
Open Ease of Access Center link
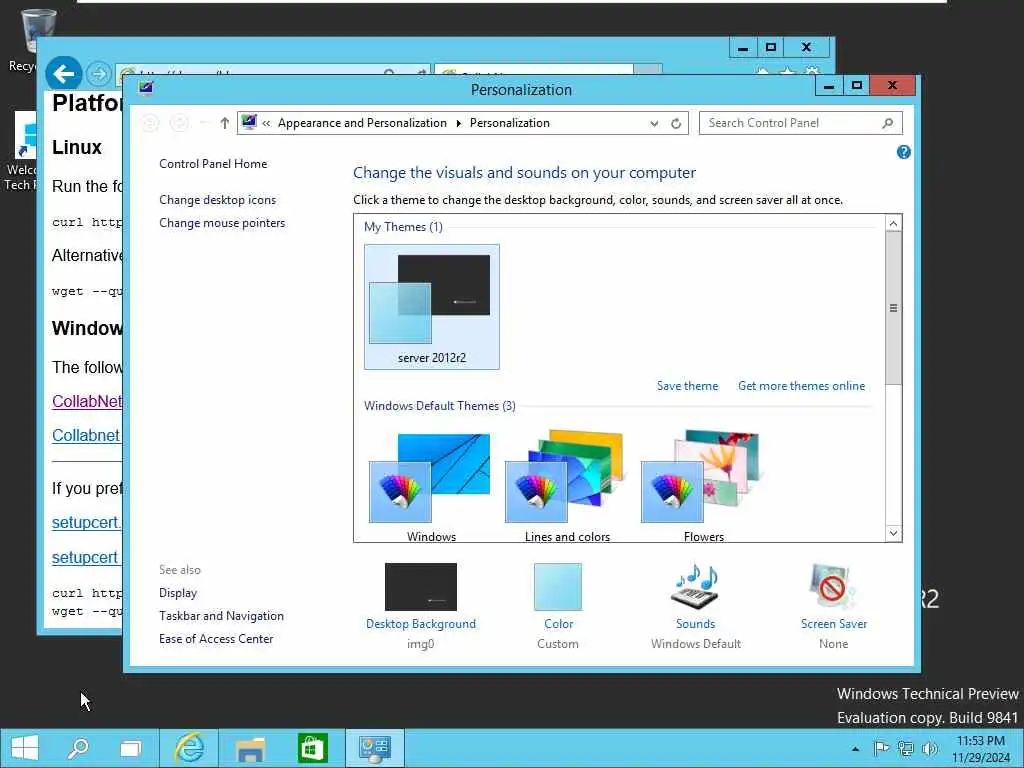click(x=216, y=639)
